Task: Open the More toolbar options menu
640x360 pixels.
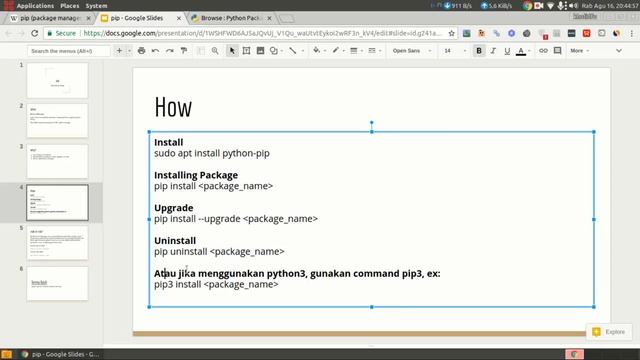Action: tap(580, 51)
